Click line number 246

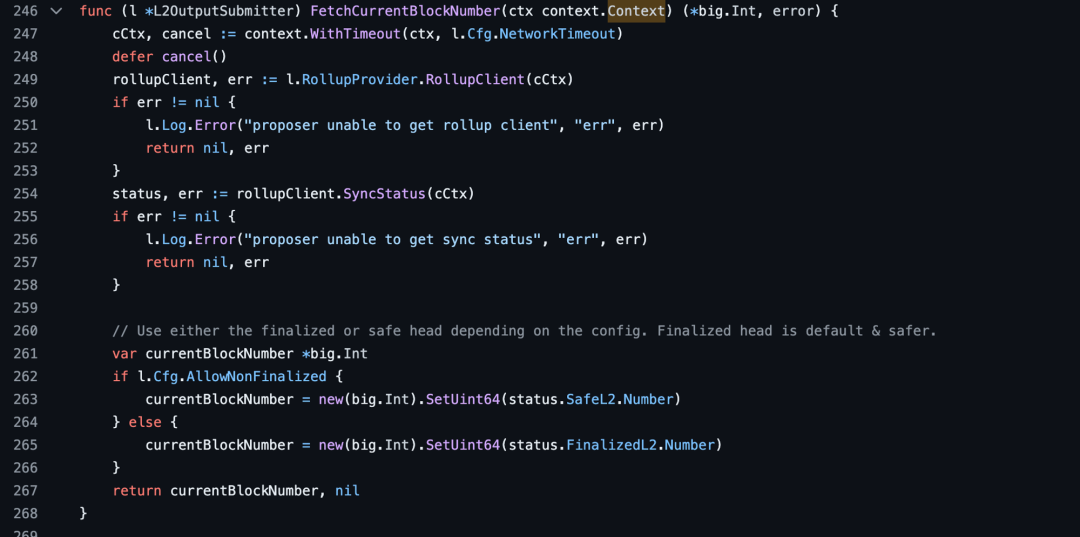pos(25,11)
